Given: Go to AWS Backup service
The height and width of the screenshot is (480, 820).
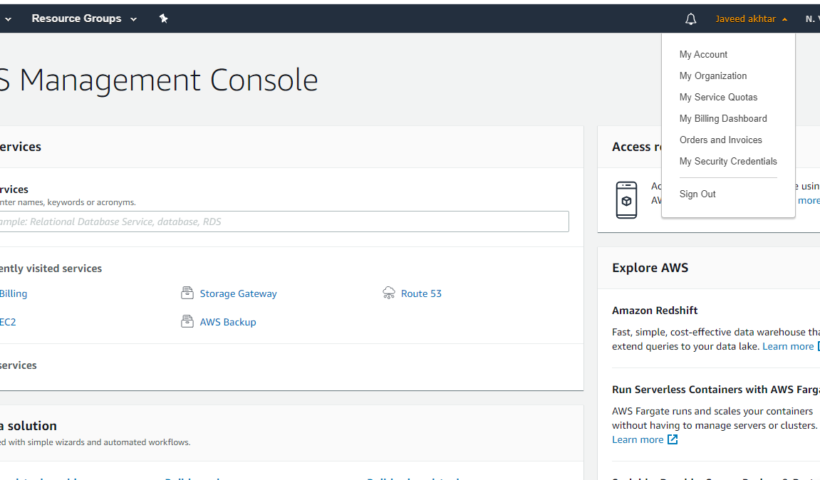Looking at the screenshot, I should point(227,322).
